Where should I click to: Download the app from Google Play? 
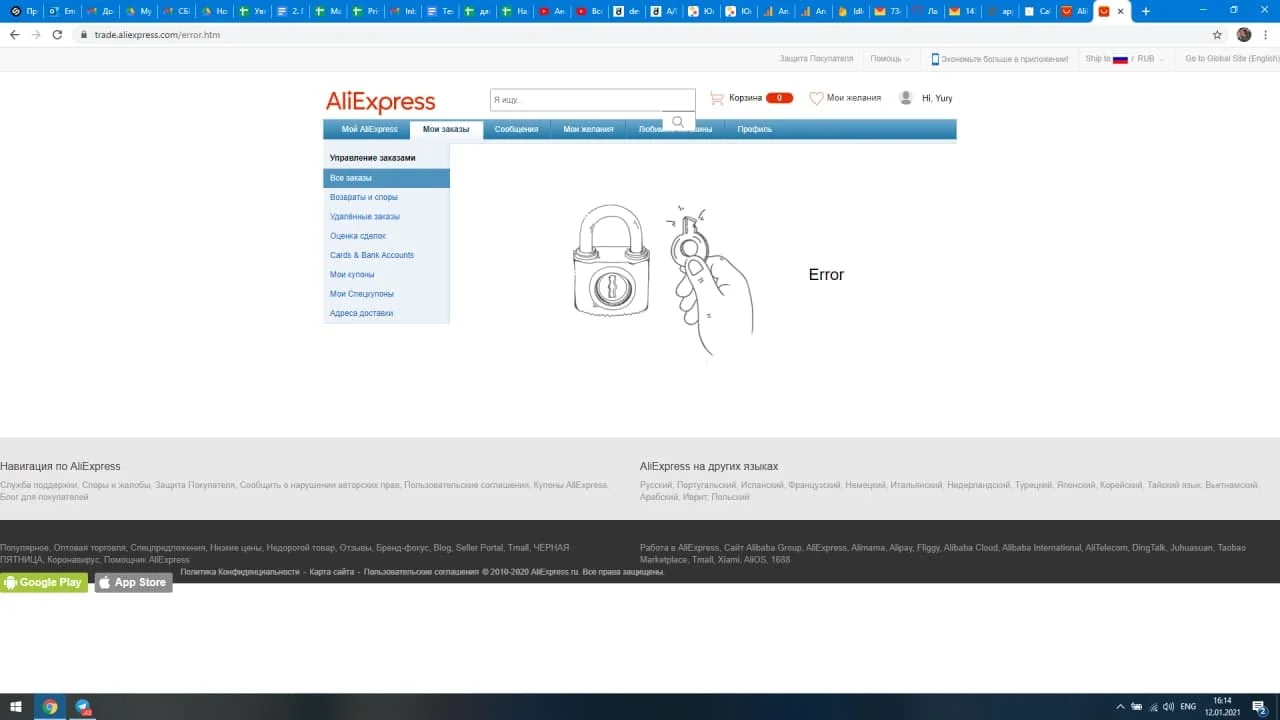click(x=44, y=582)
